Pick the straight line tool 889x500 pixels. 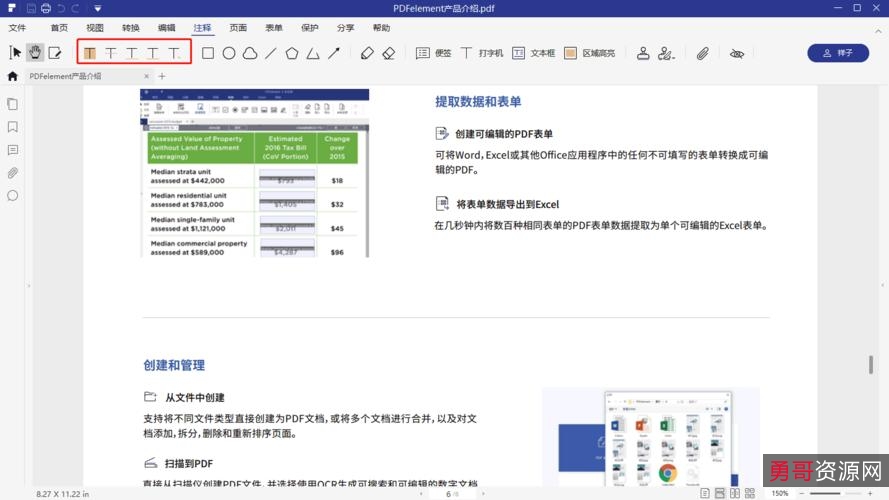click(x=271, y=53)
